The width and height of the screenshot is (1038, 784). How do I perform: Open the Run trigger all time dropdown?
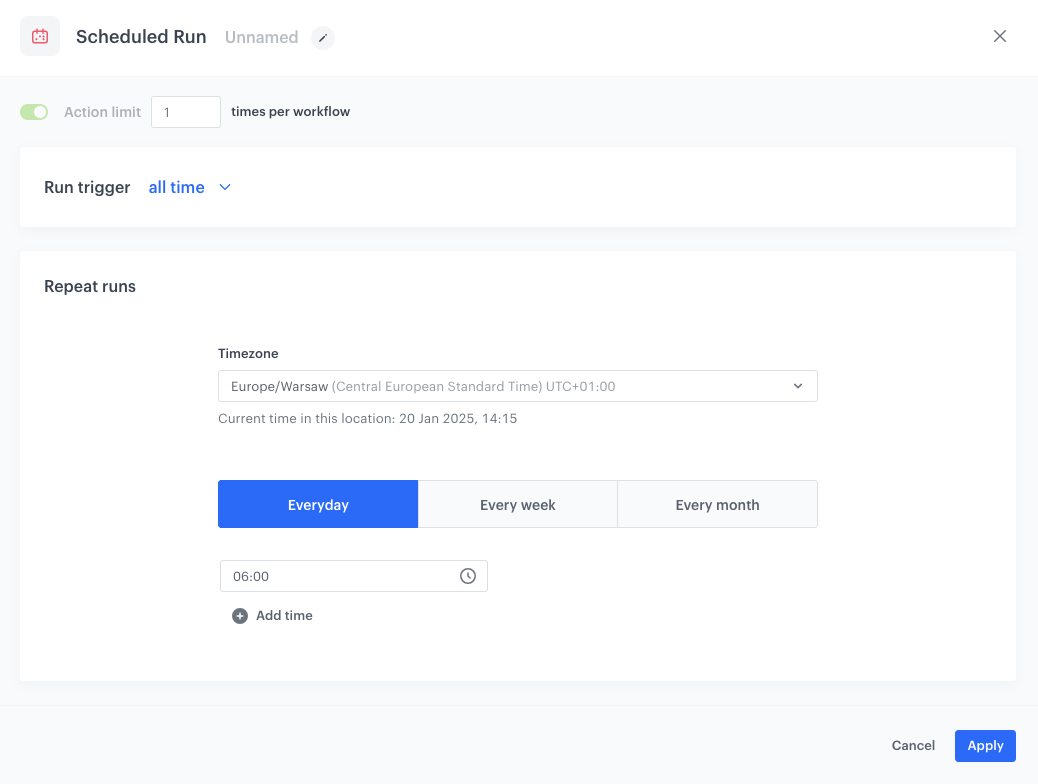(177, 187)
